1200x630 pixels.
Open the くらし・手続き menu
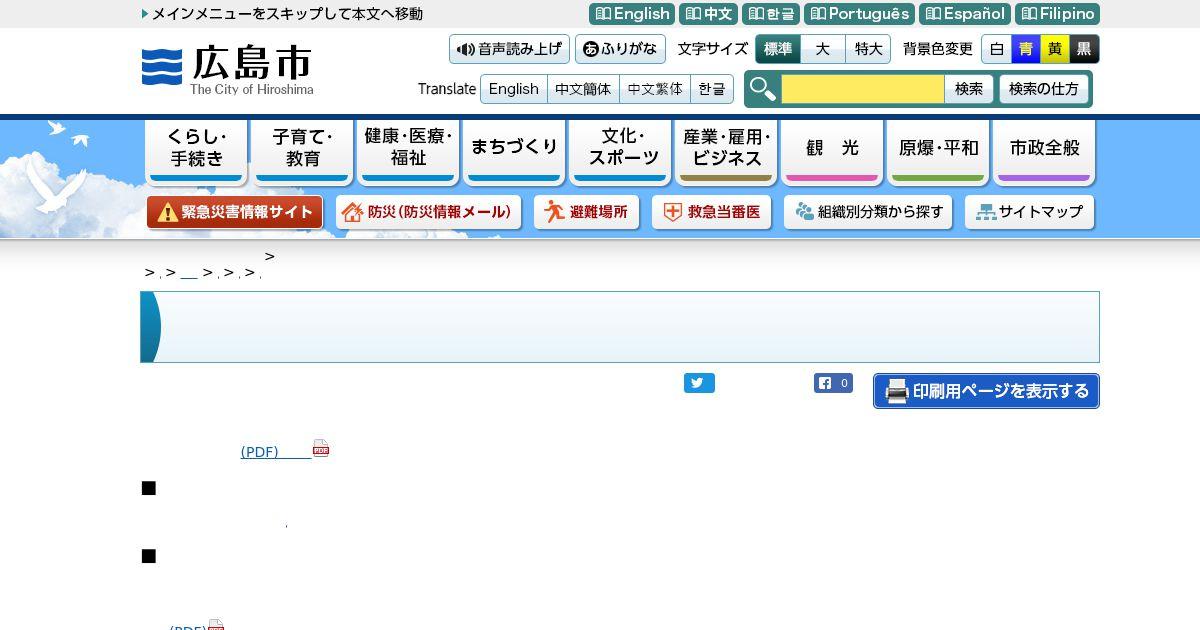point(197,151)
